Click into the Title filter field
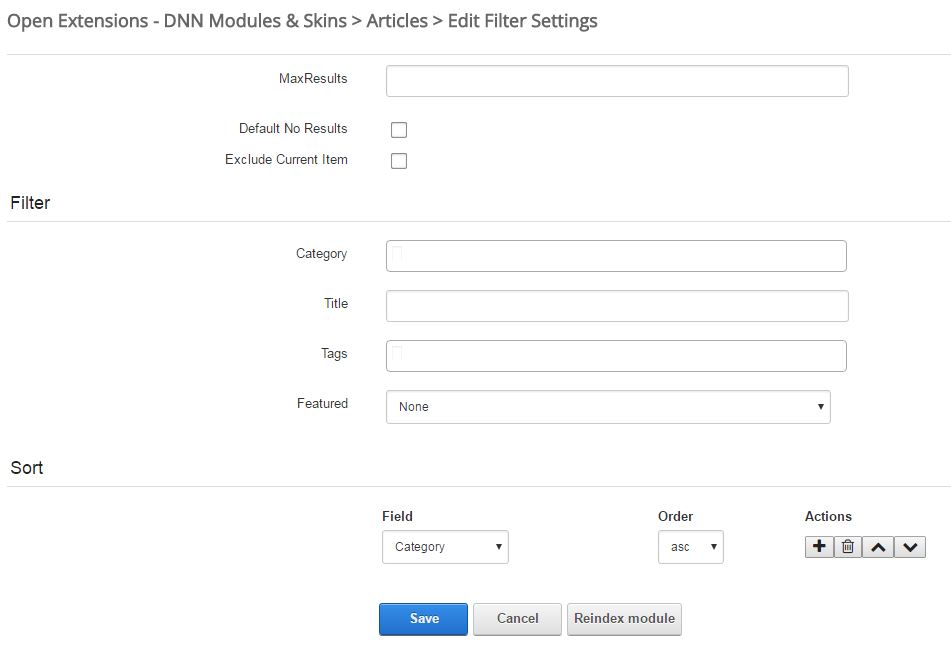 pos(617,306)
